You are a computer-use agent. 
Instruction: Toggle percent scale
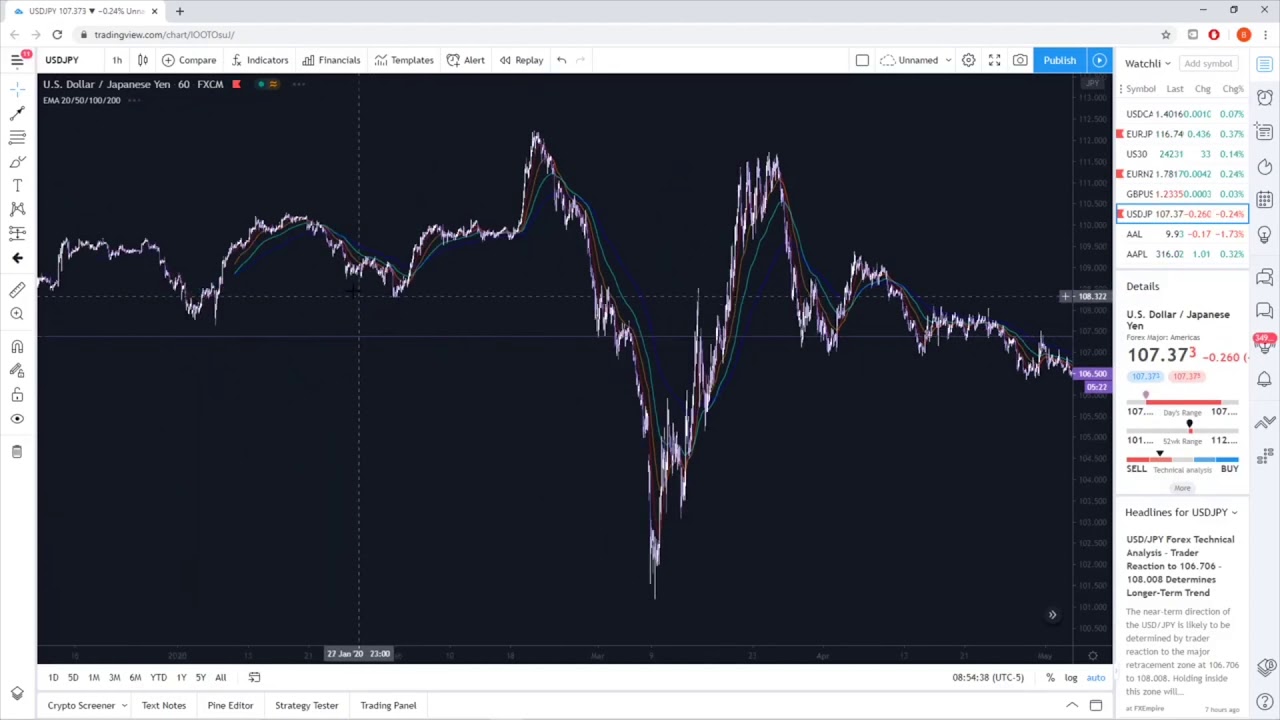tap(1050, 678)
